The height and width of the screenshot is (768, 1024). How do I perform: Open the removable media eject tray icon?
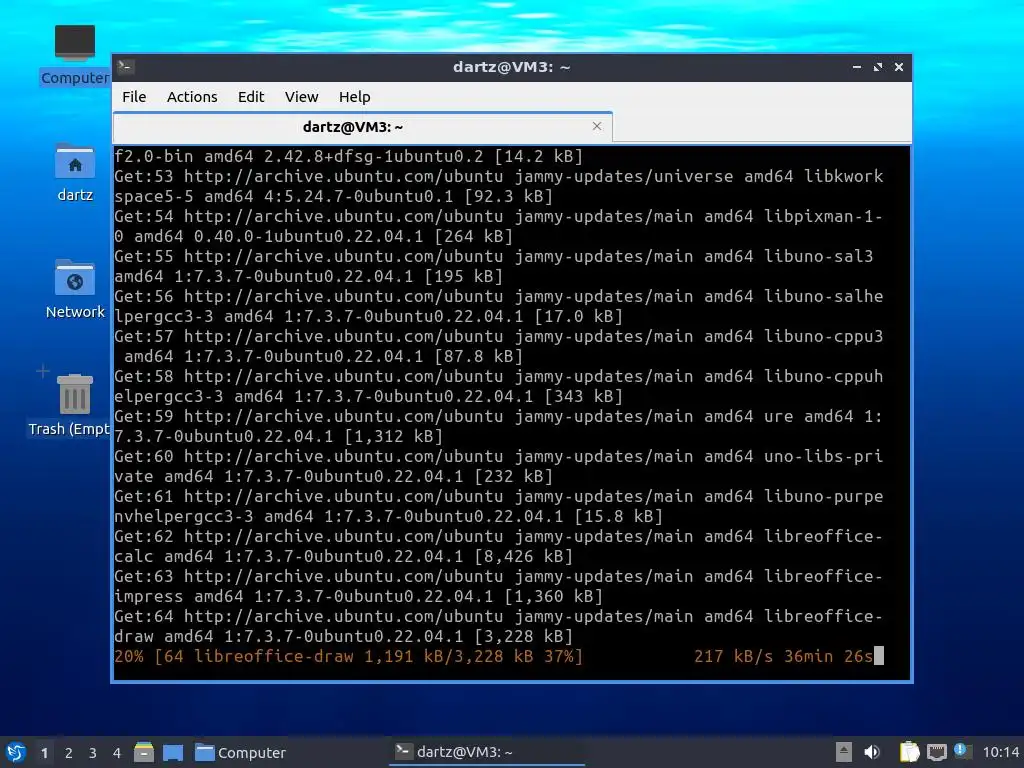(843, 752)
